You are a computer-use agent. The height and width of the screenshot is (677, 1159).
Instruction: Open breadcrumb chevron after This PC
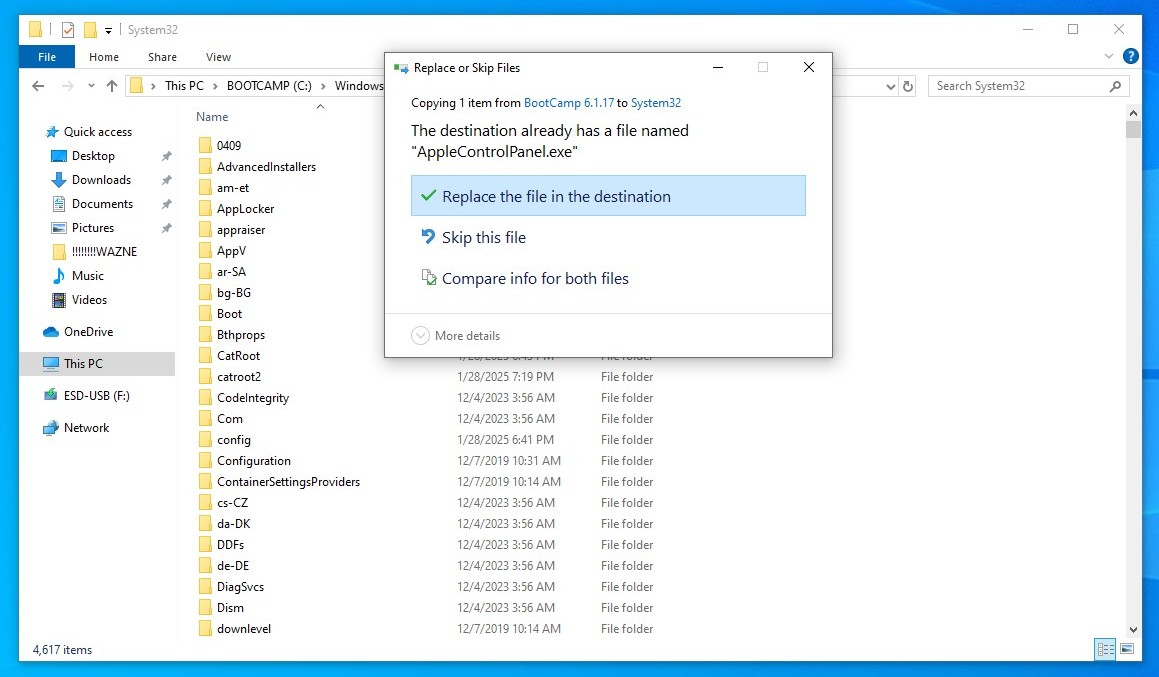pos(215,86)
